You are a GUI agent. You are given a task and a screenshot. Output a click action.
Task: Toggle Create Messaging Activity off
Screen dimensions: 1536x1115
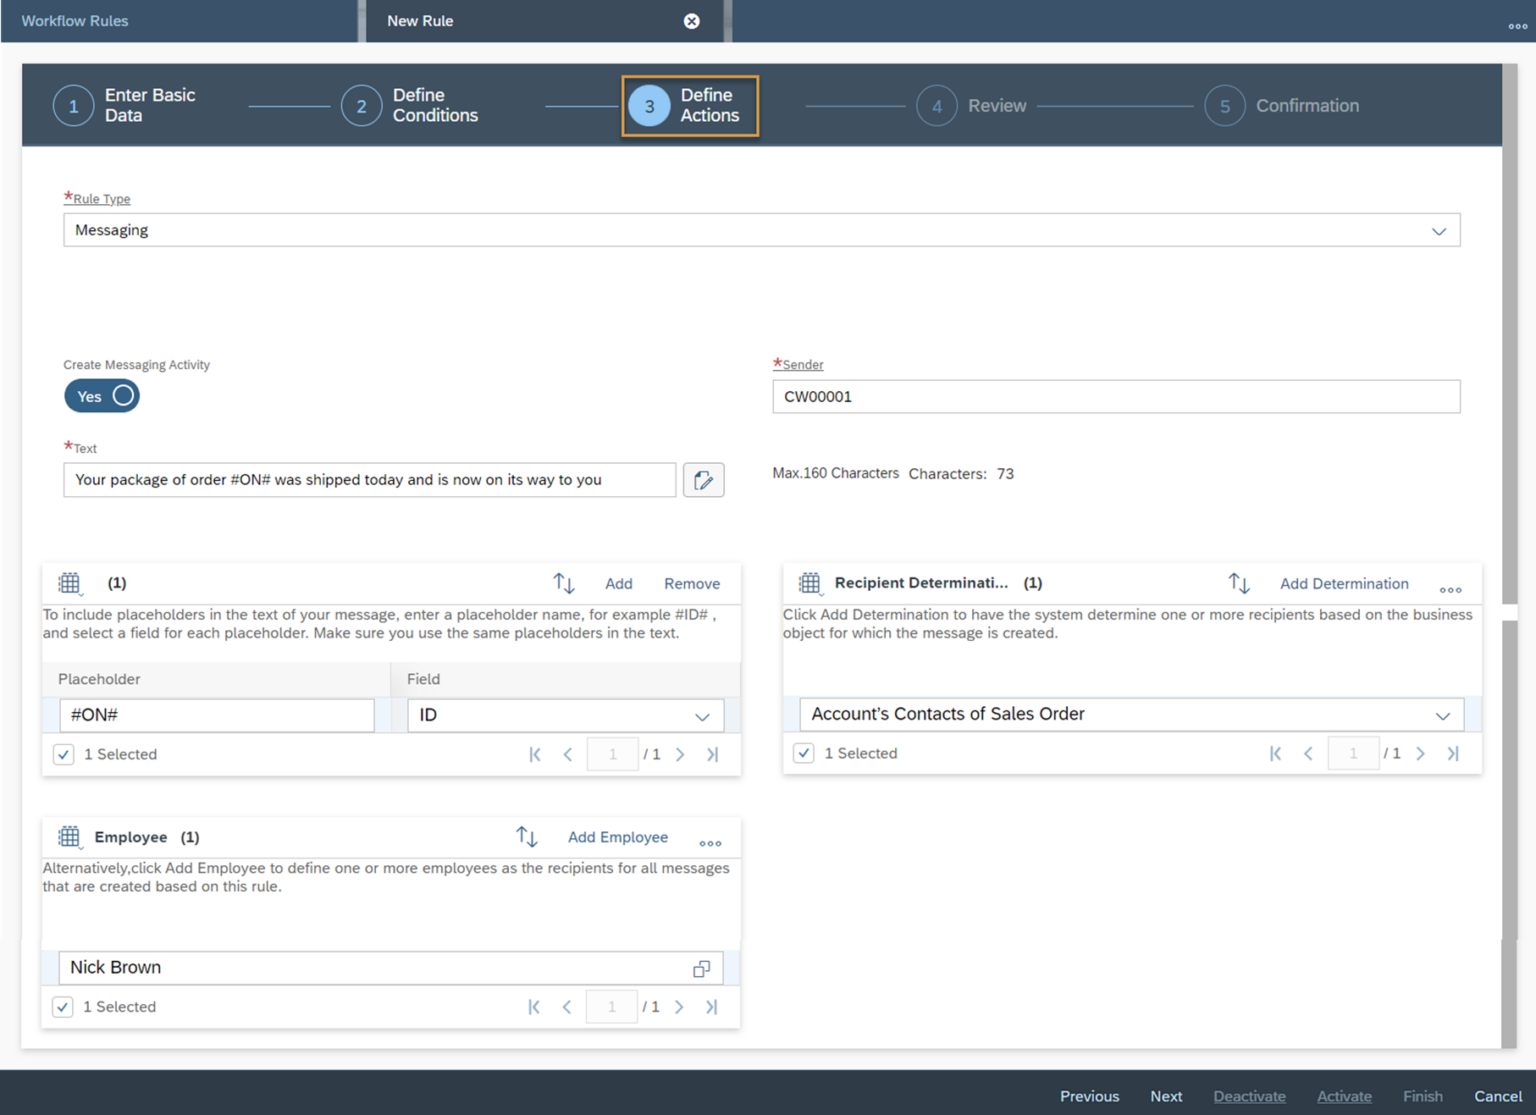click(x=101, y=396)
